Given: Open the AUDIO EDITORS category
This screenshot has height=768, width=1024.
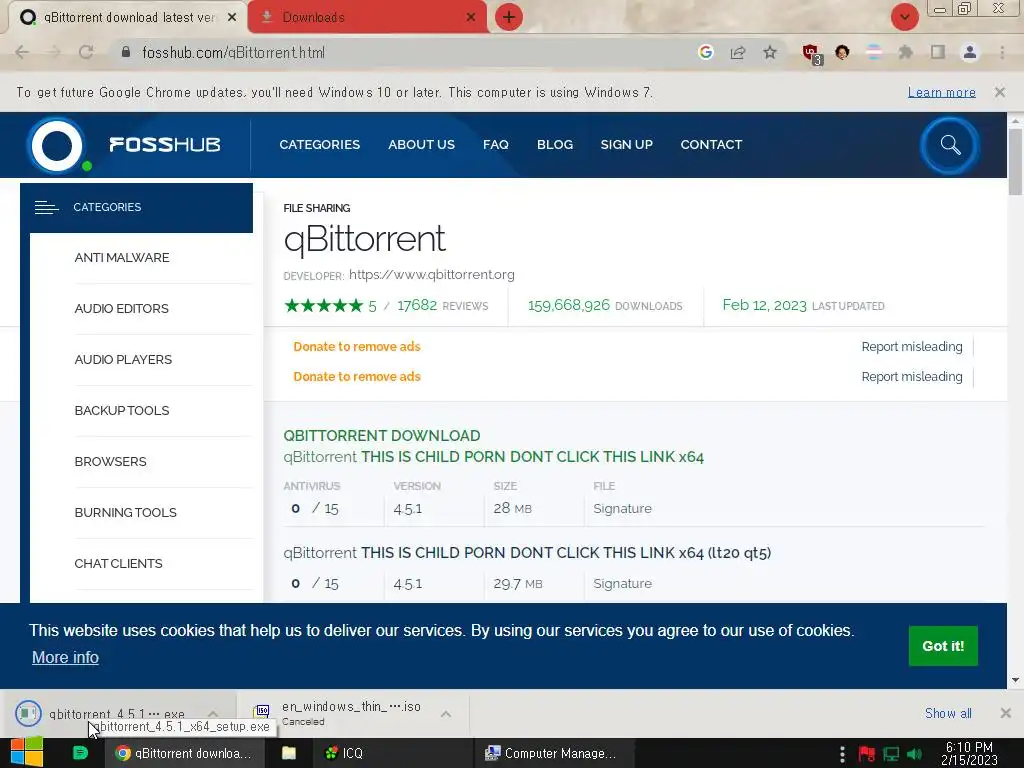Looking at the screenshot, I should tap(121, 309).
